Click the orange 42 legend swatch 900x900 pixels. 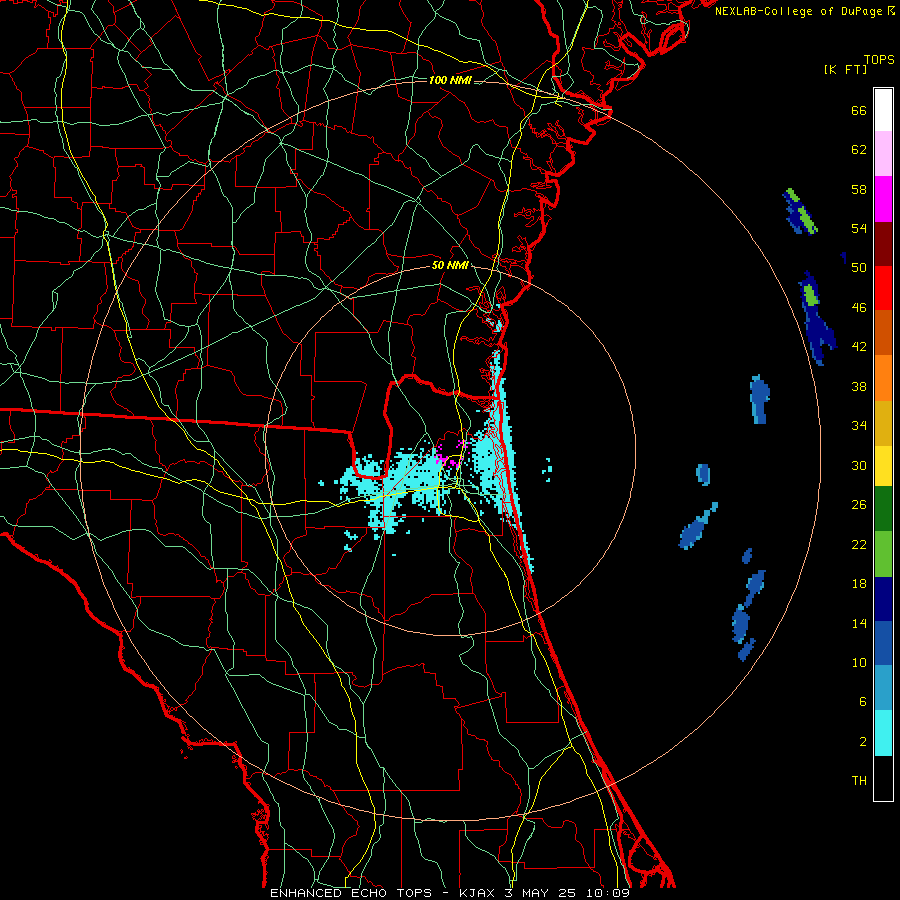(883, 378)
